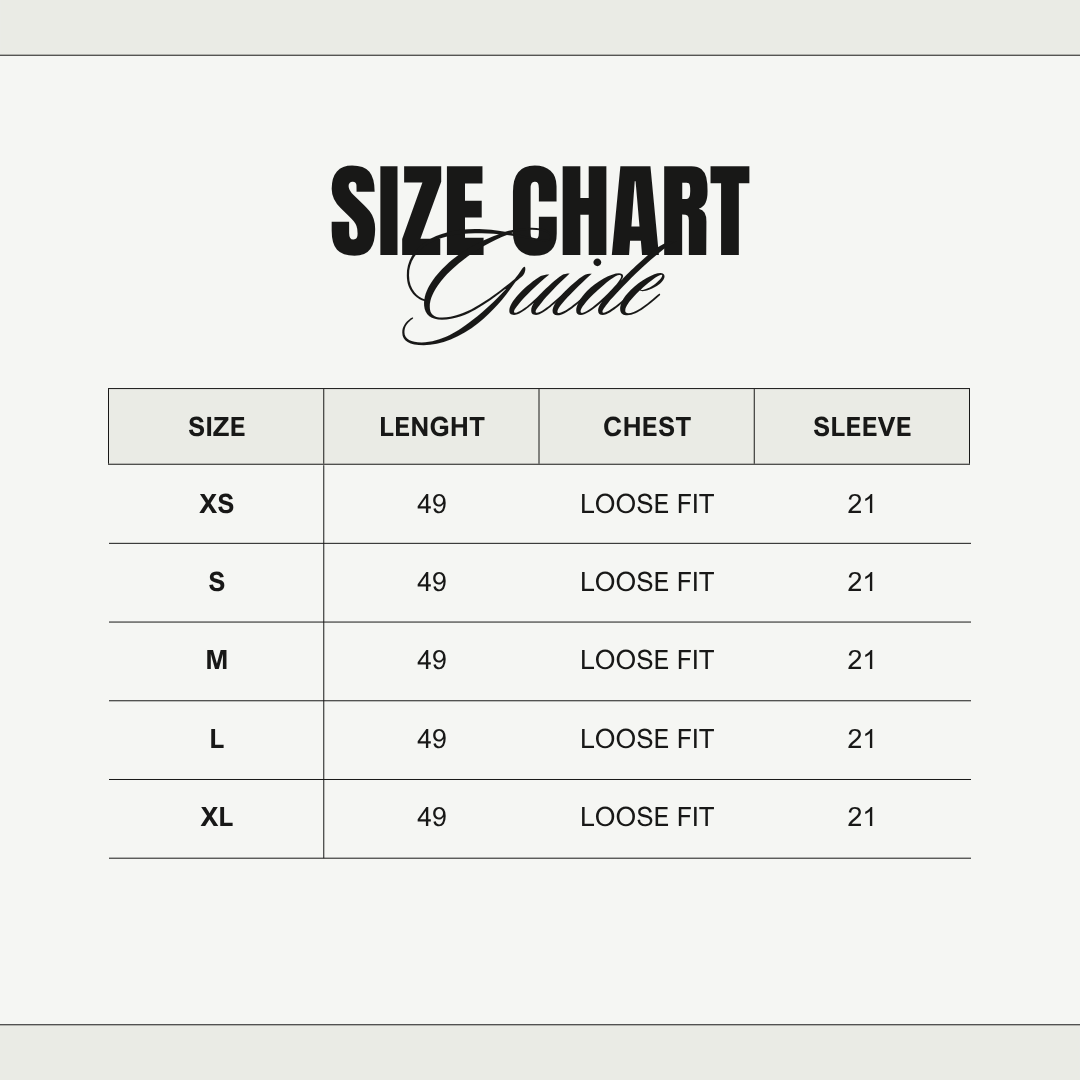Click the length value 49 for L

click(432, 739)
